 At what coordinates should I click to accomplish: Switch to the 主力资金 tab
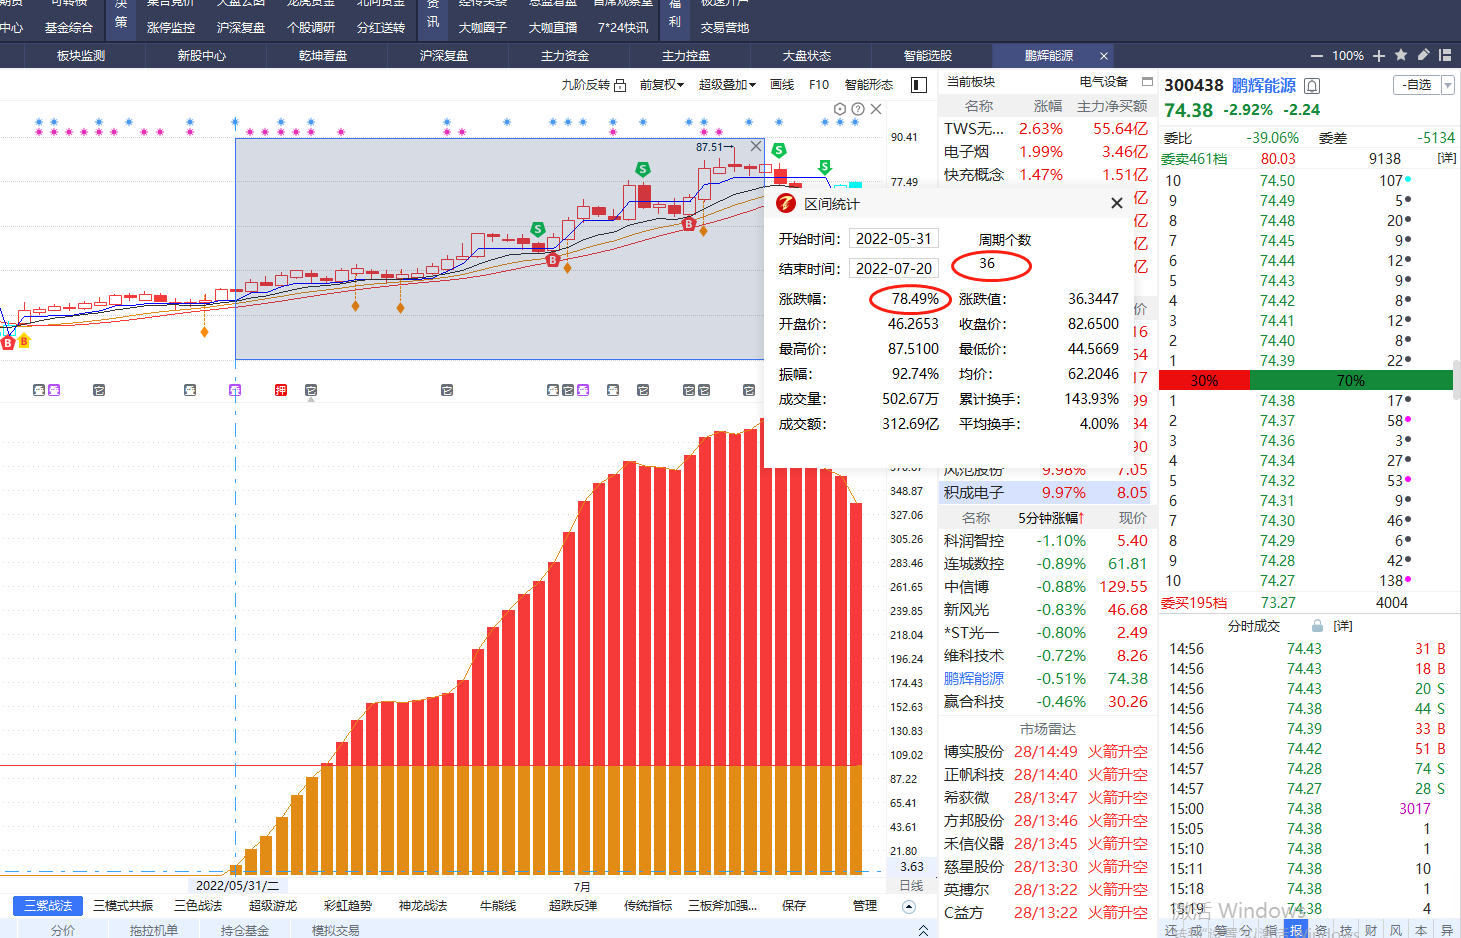tap(565, 56)
